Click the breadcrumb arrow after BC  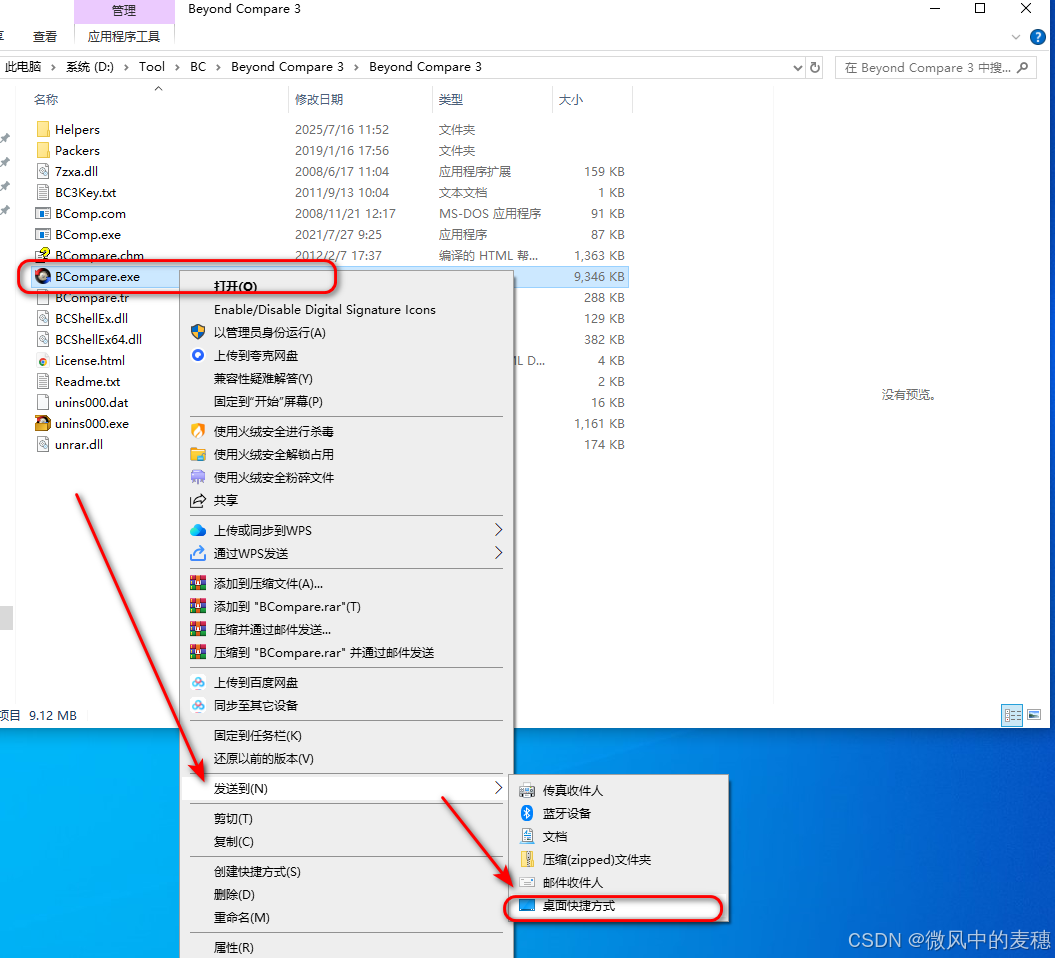(218, 67)
